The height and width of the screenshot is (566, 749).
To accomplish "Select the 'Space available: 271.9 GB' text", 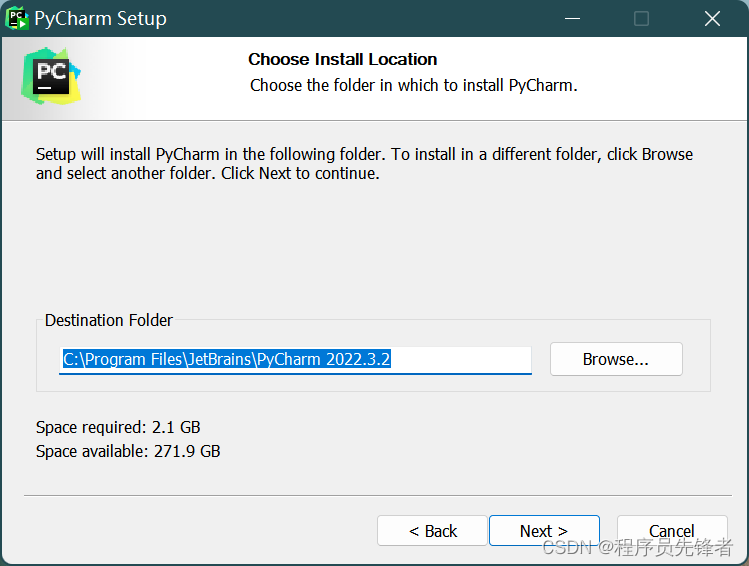I will pyautogui.click(x=128, y=451).
